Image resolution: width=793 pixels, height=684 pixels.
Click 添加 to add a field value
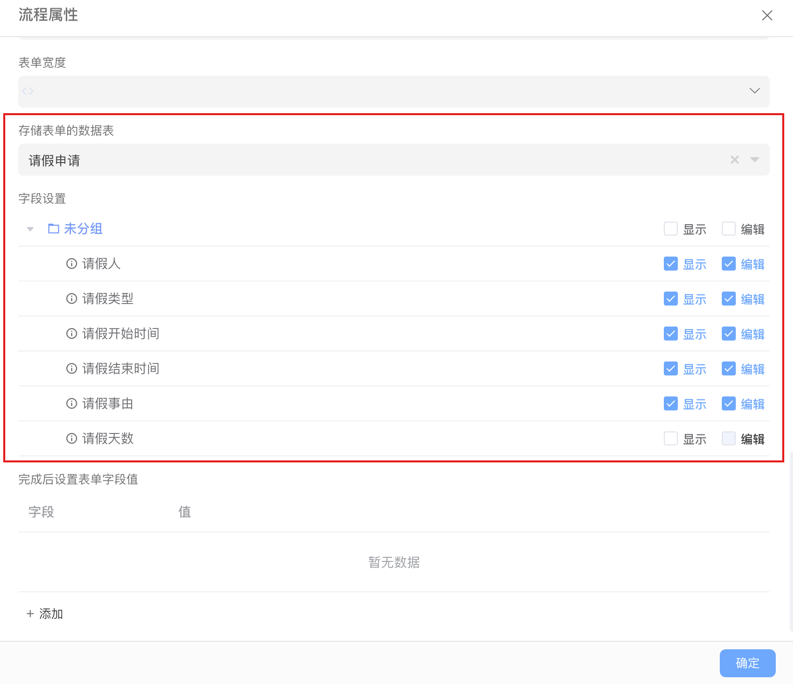tap(45, 614)
